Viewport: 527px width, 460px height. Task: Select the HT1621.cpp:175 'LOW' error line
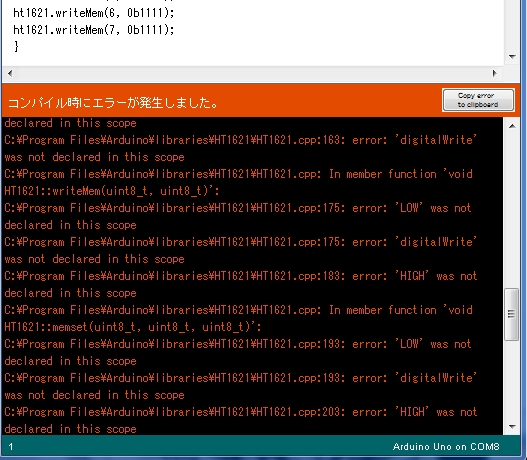click(x=238, y=216)
